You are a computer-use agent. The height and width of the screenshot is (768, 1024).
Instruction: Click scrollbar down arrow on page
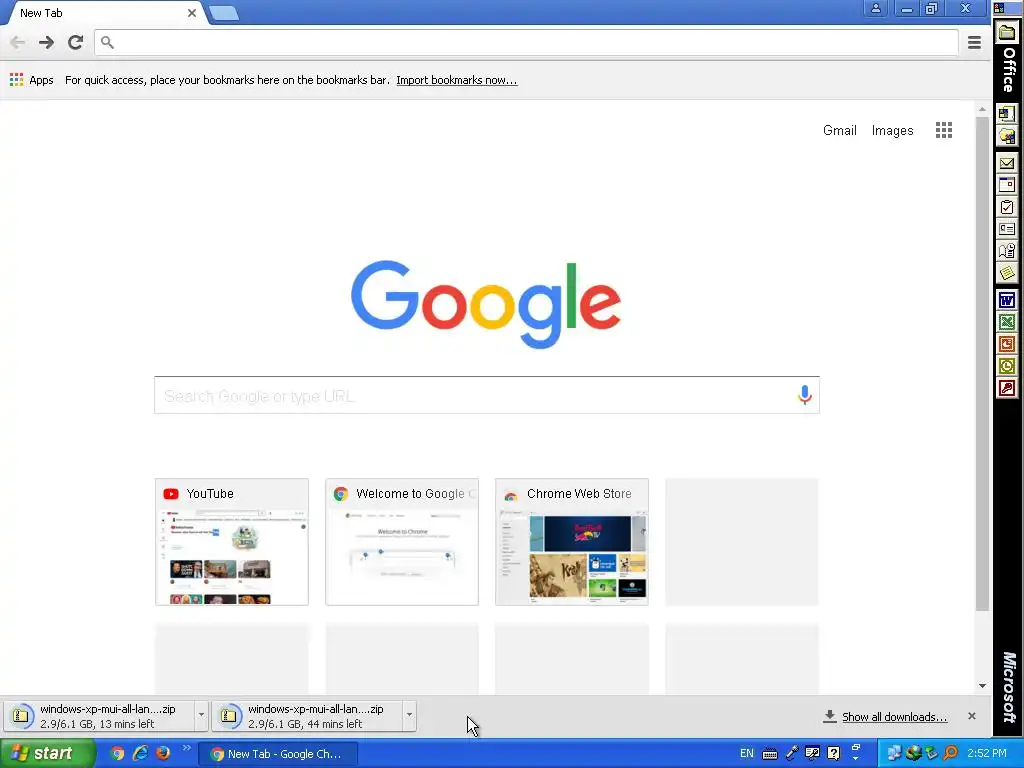pos(982,686)
